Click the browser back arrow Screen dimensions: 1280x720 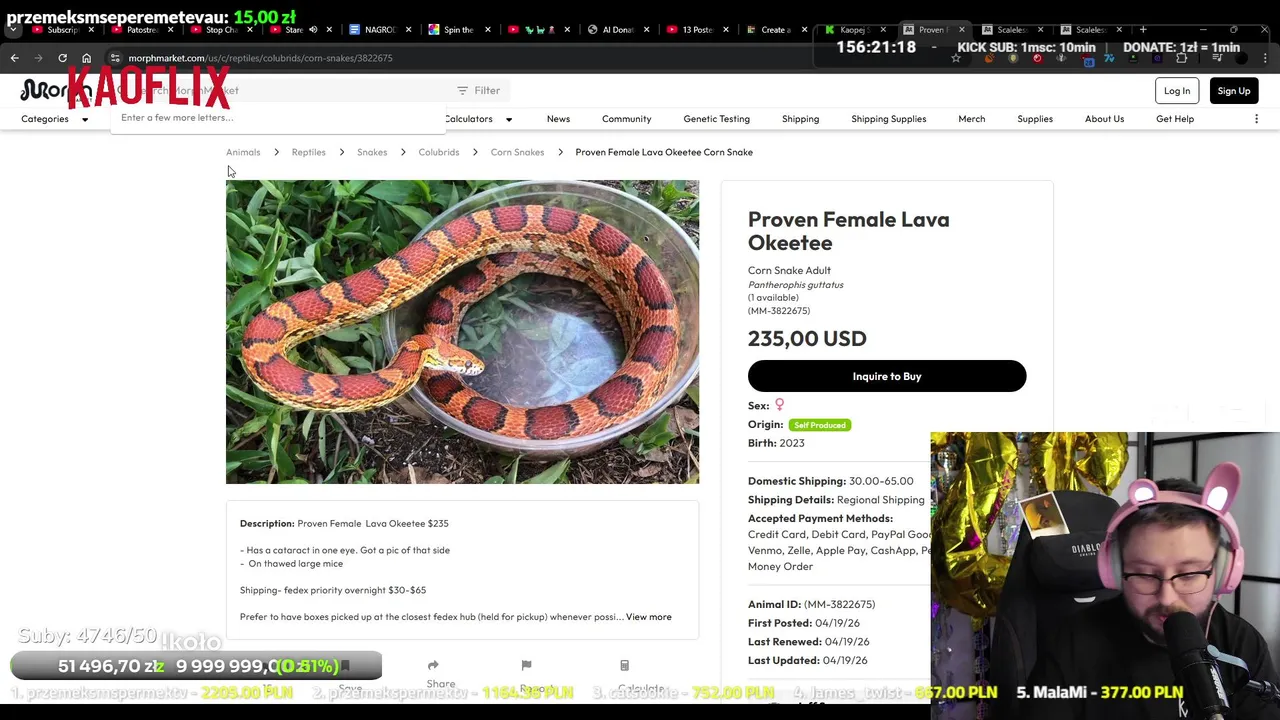[x=14, y=58]
